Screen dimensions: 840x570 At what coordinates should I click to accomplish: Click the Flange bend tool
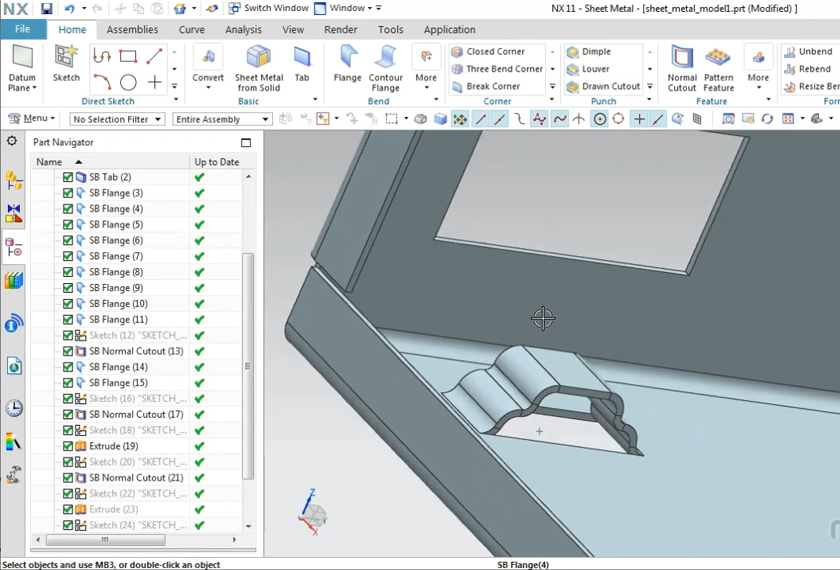point(348,60)
